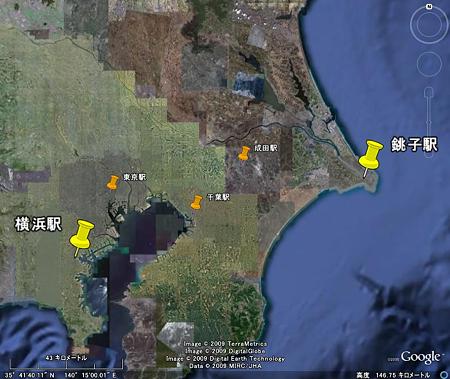The height and width of the screenshot is (379, 450).
Task: Click the 東京駅 text label
Action: [135, 177]
